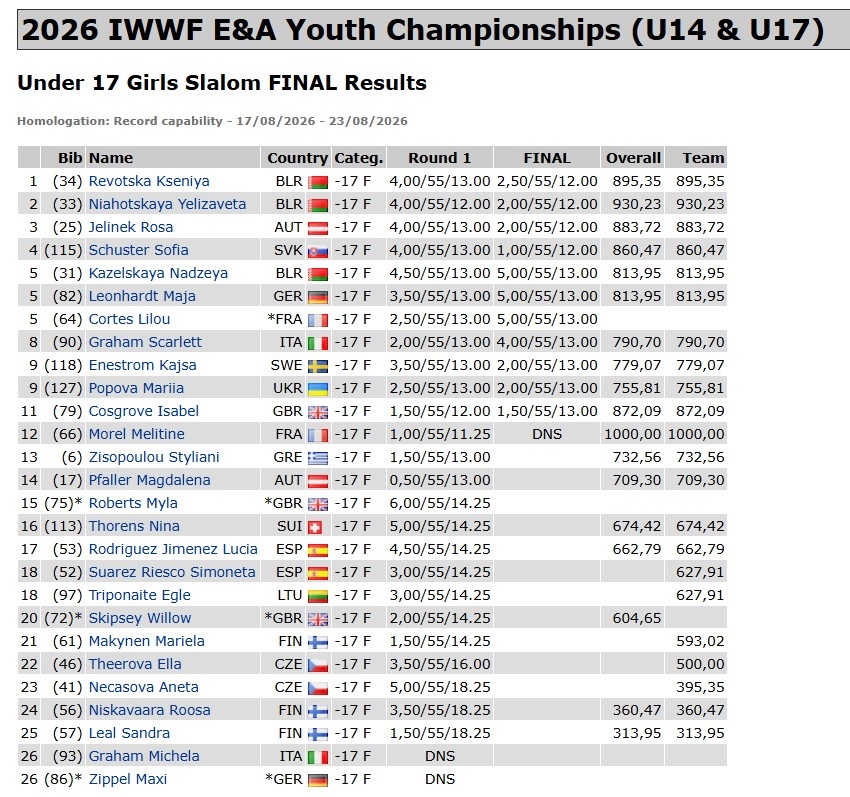Click the Round 1 column header
The height and width of the screenshot is (797, 850).
pyautogui.click(x=440, y=158)
